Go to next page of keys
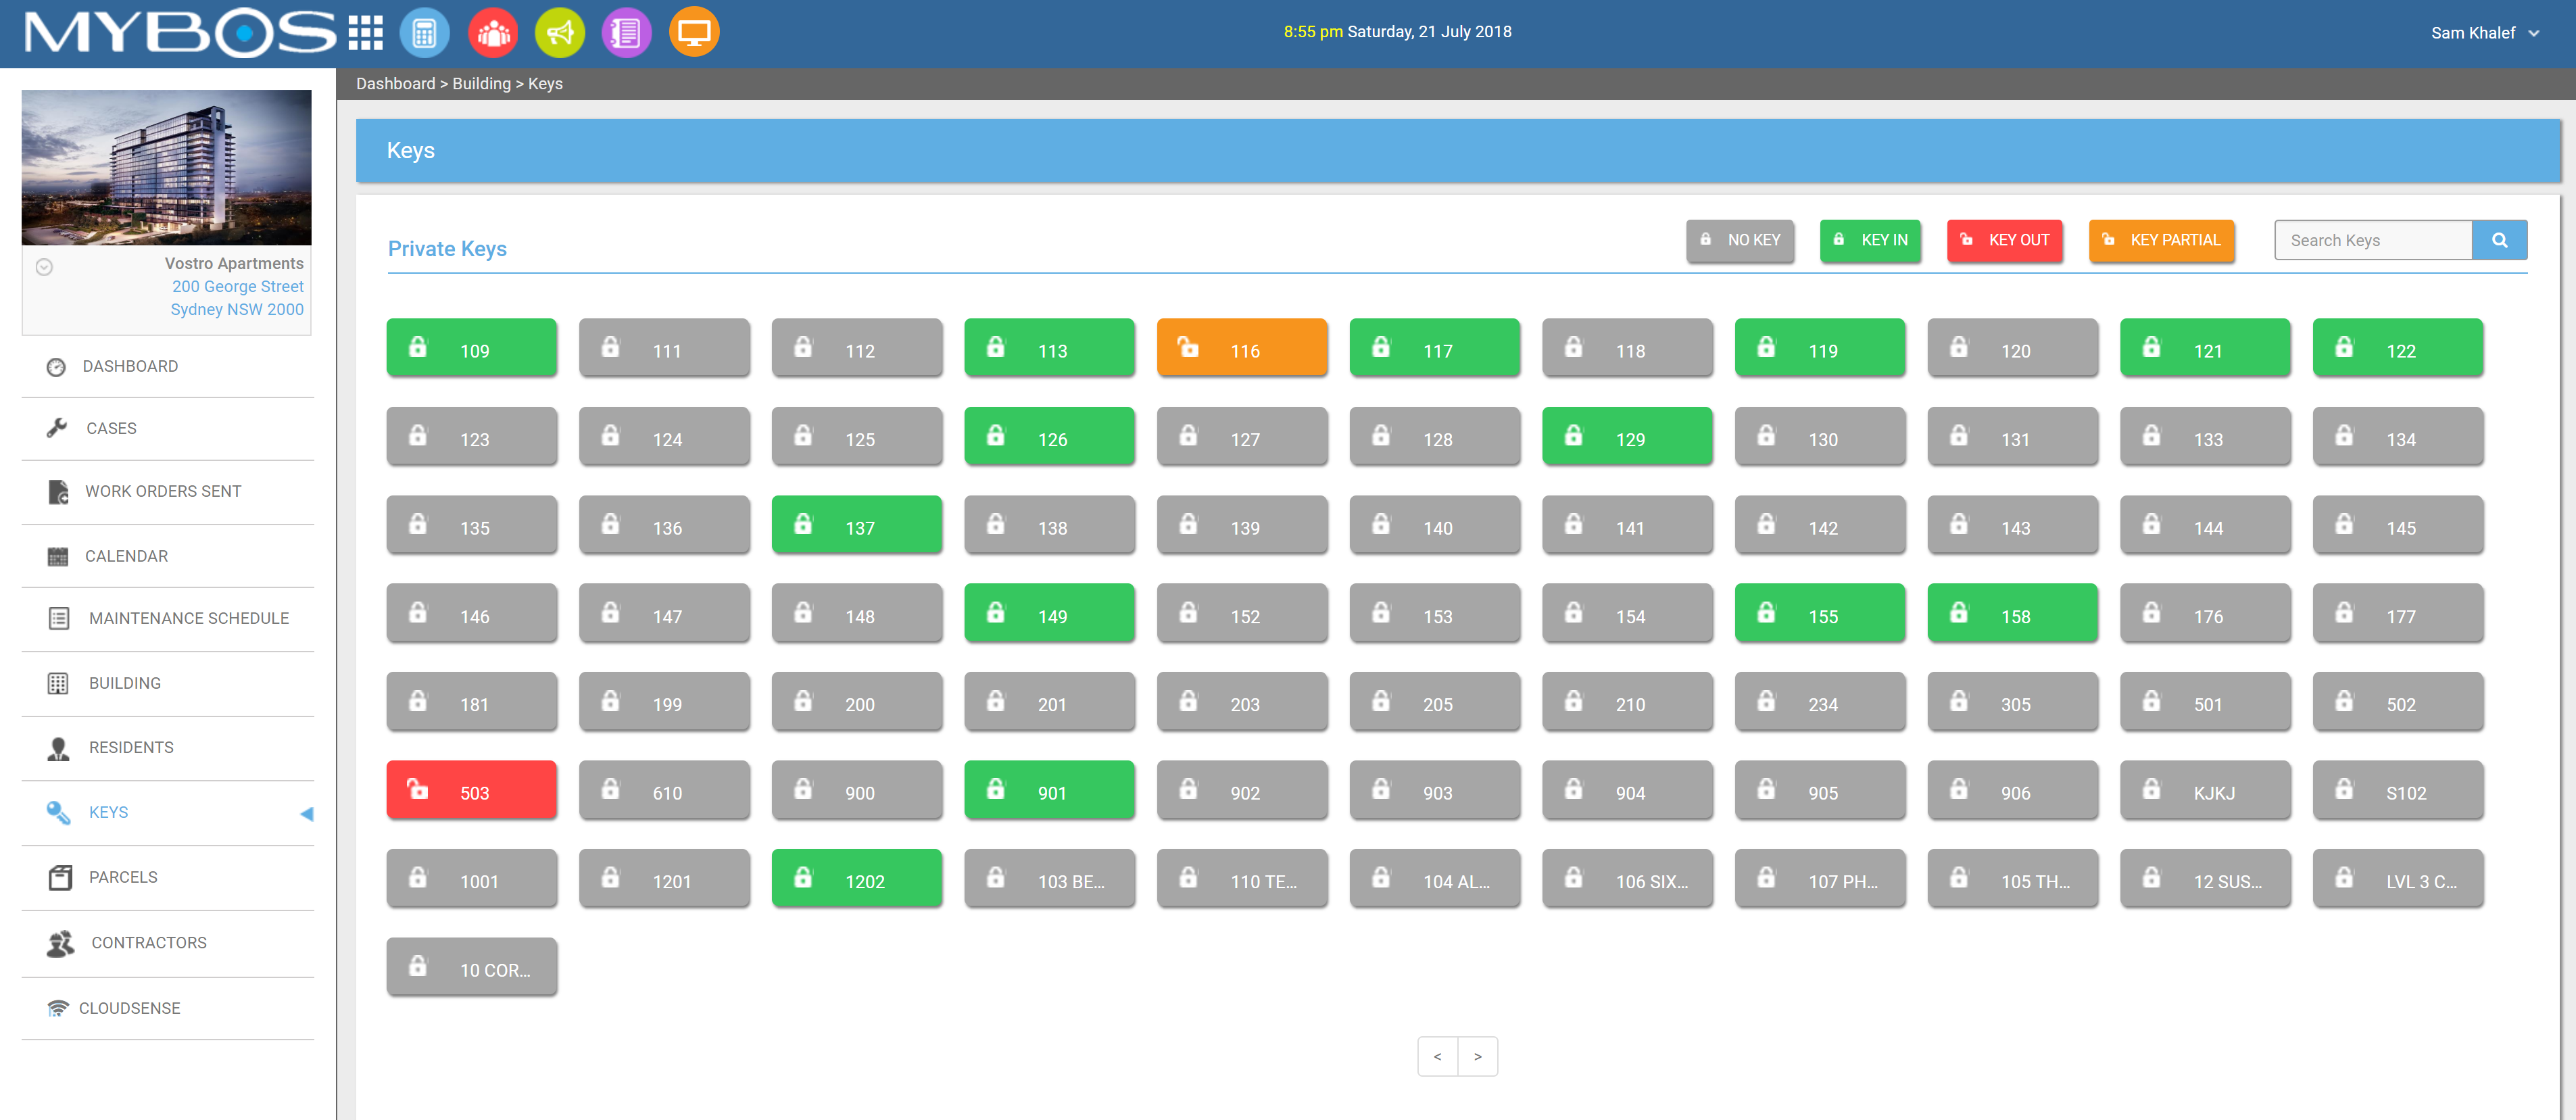Image resolution: width=2576 pixels, height=1120 pixels. pos(1477,1056)
